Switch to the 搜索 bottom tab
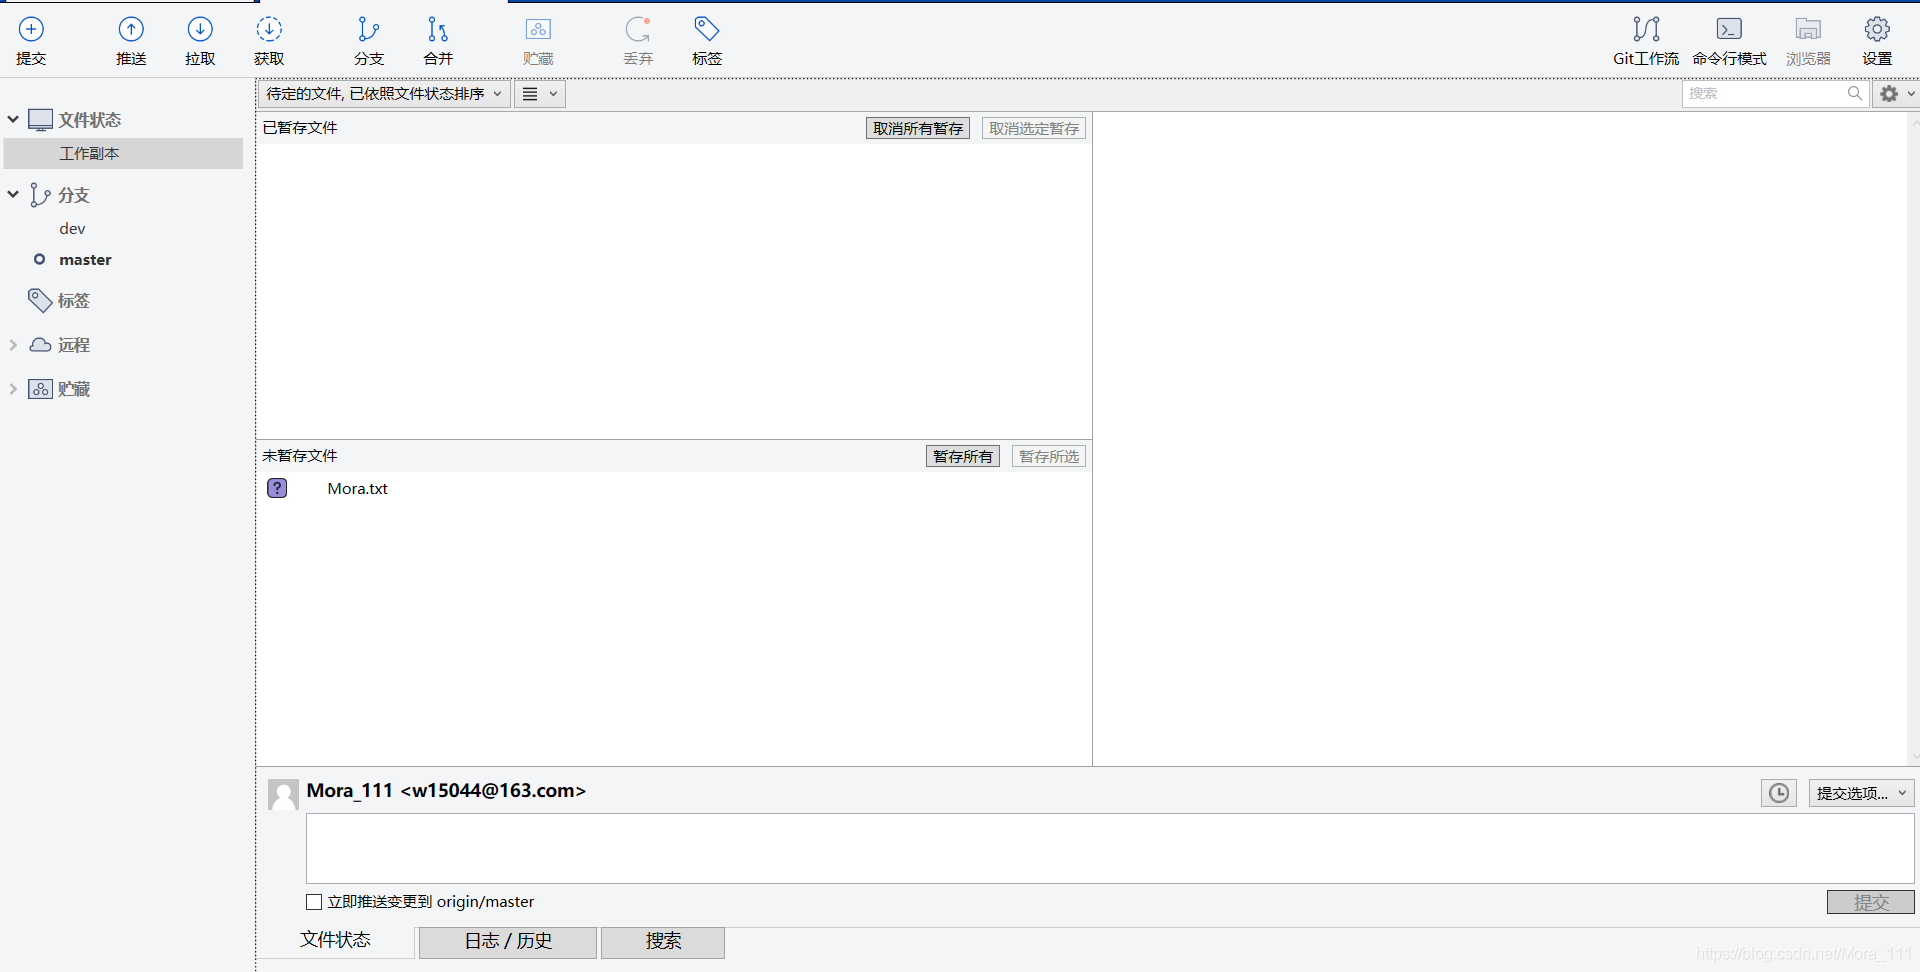Screen dimensions: 1920x972 click(x=663, y=942)
